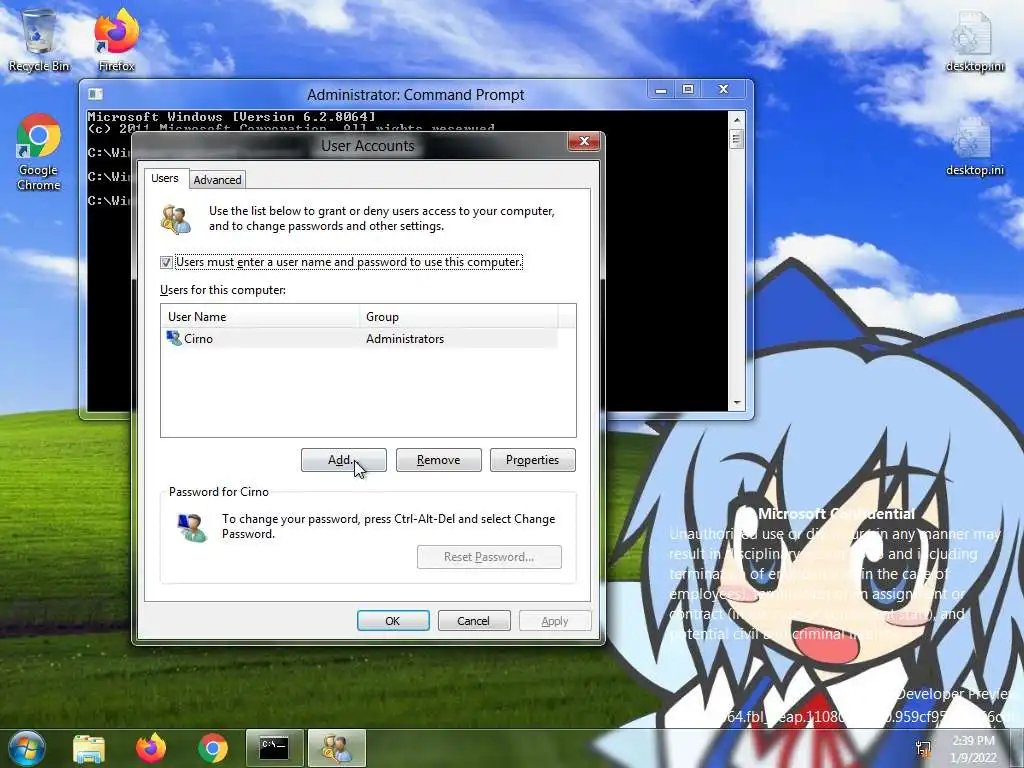The width and height of the screenshot is (1024, 768).
Task: Open the Start orb in the taskbar
Action: click(27, 748)
